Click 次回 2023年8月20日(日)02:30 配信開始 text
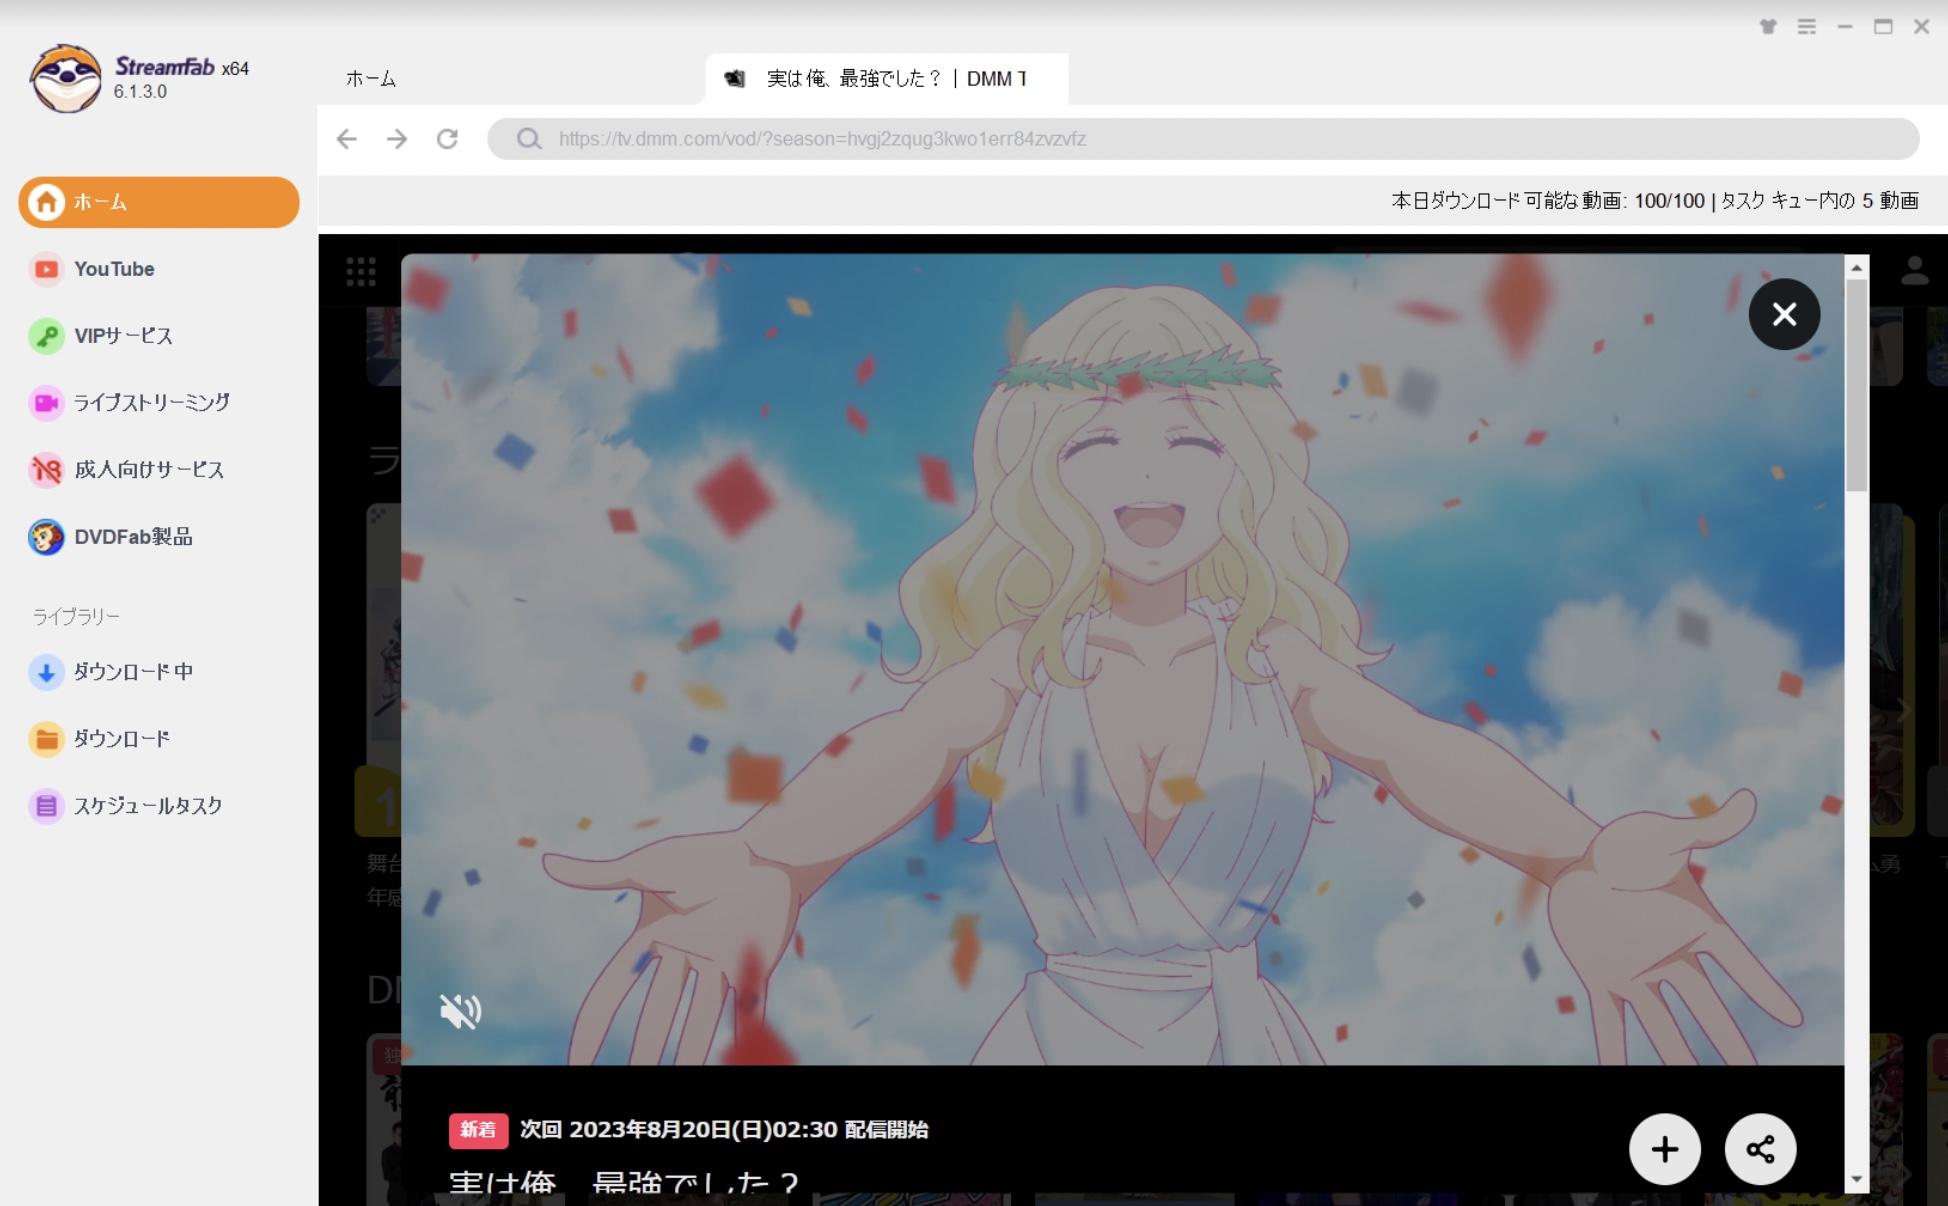 point(724,1130)
